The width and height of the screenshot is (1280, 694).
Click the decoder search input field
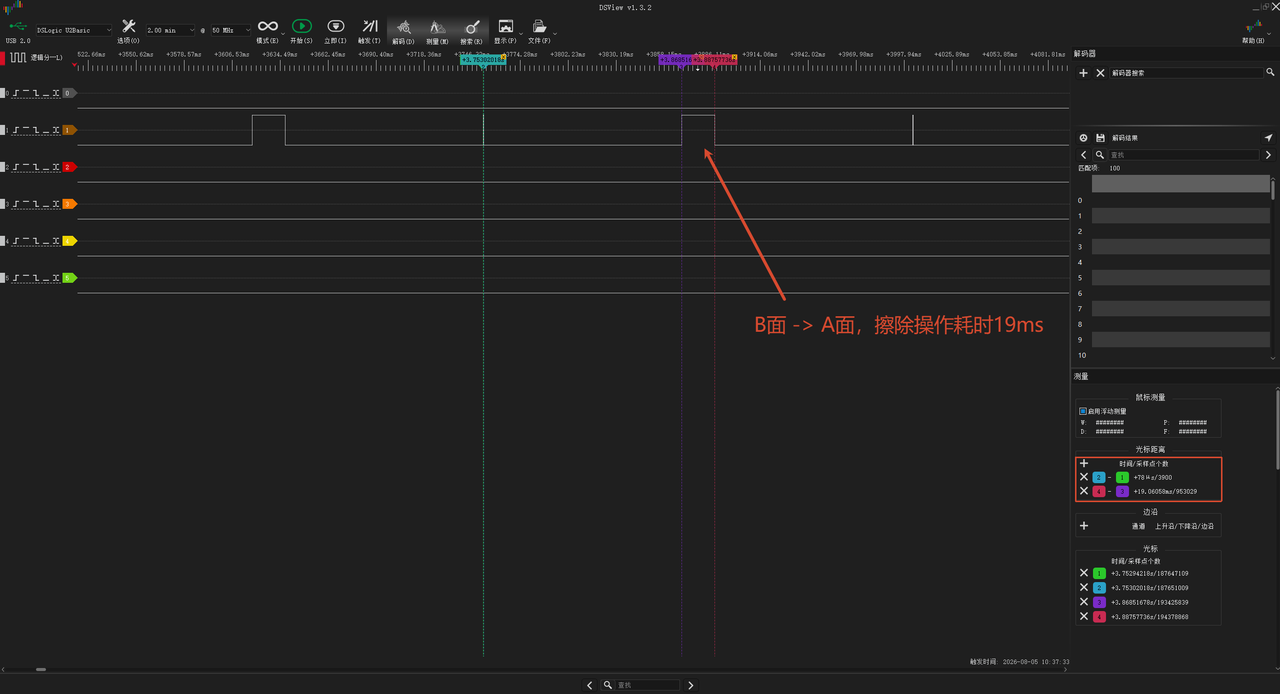1186,73
